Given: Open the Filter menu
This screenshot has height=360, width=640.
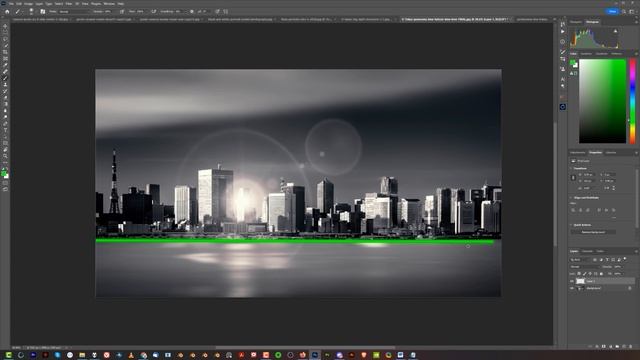Looking at the screenshot, I should tap(69, 3).
